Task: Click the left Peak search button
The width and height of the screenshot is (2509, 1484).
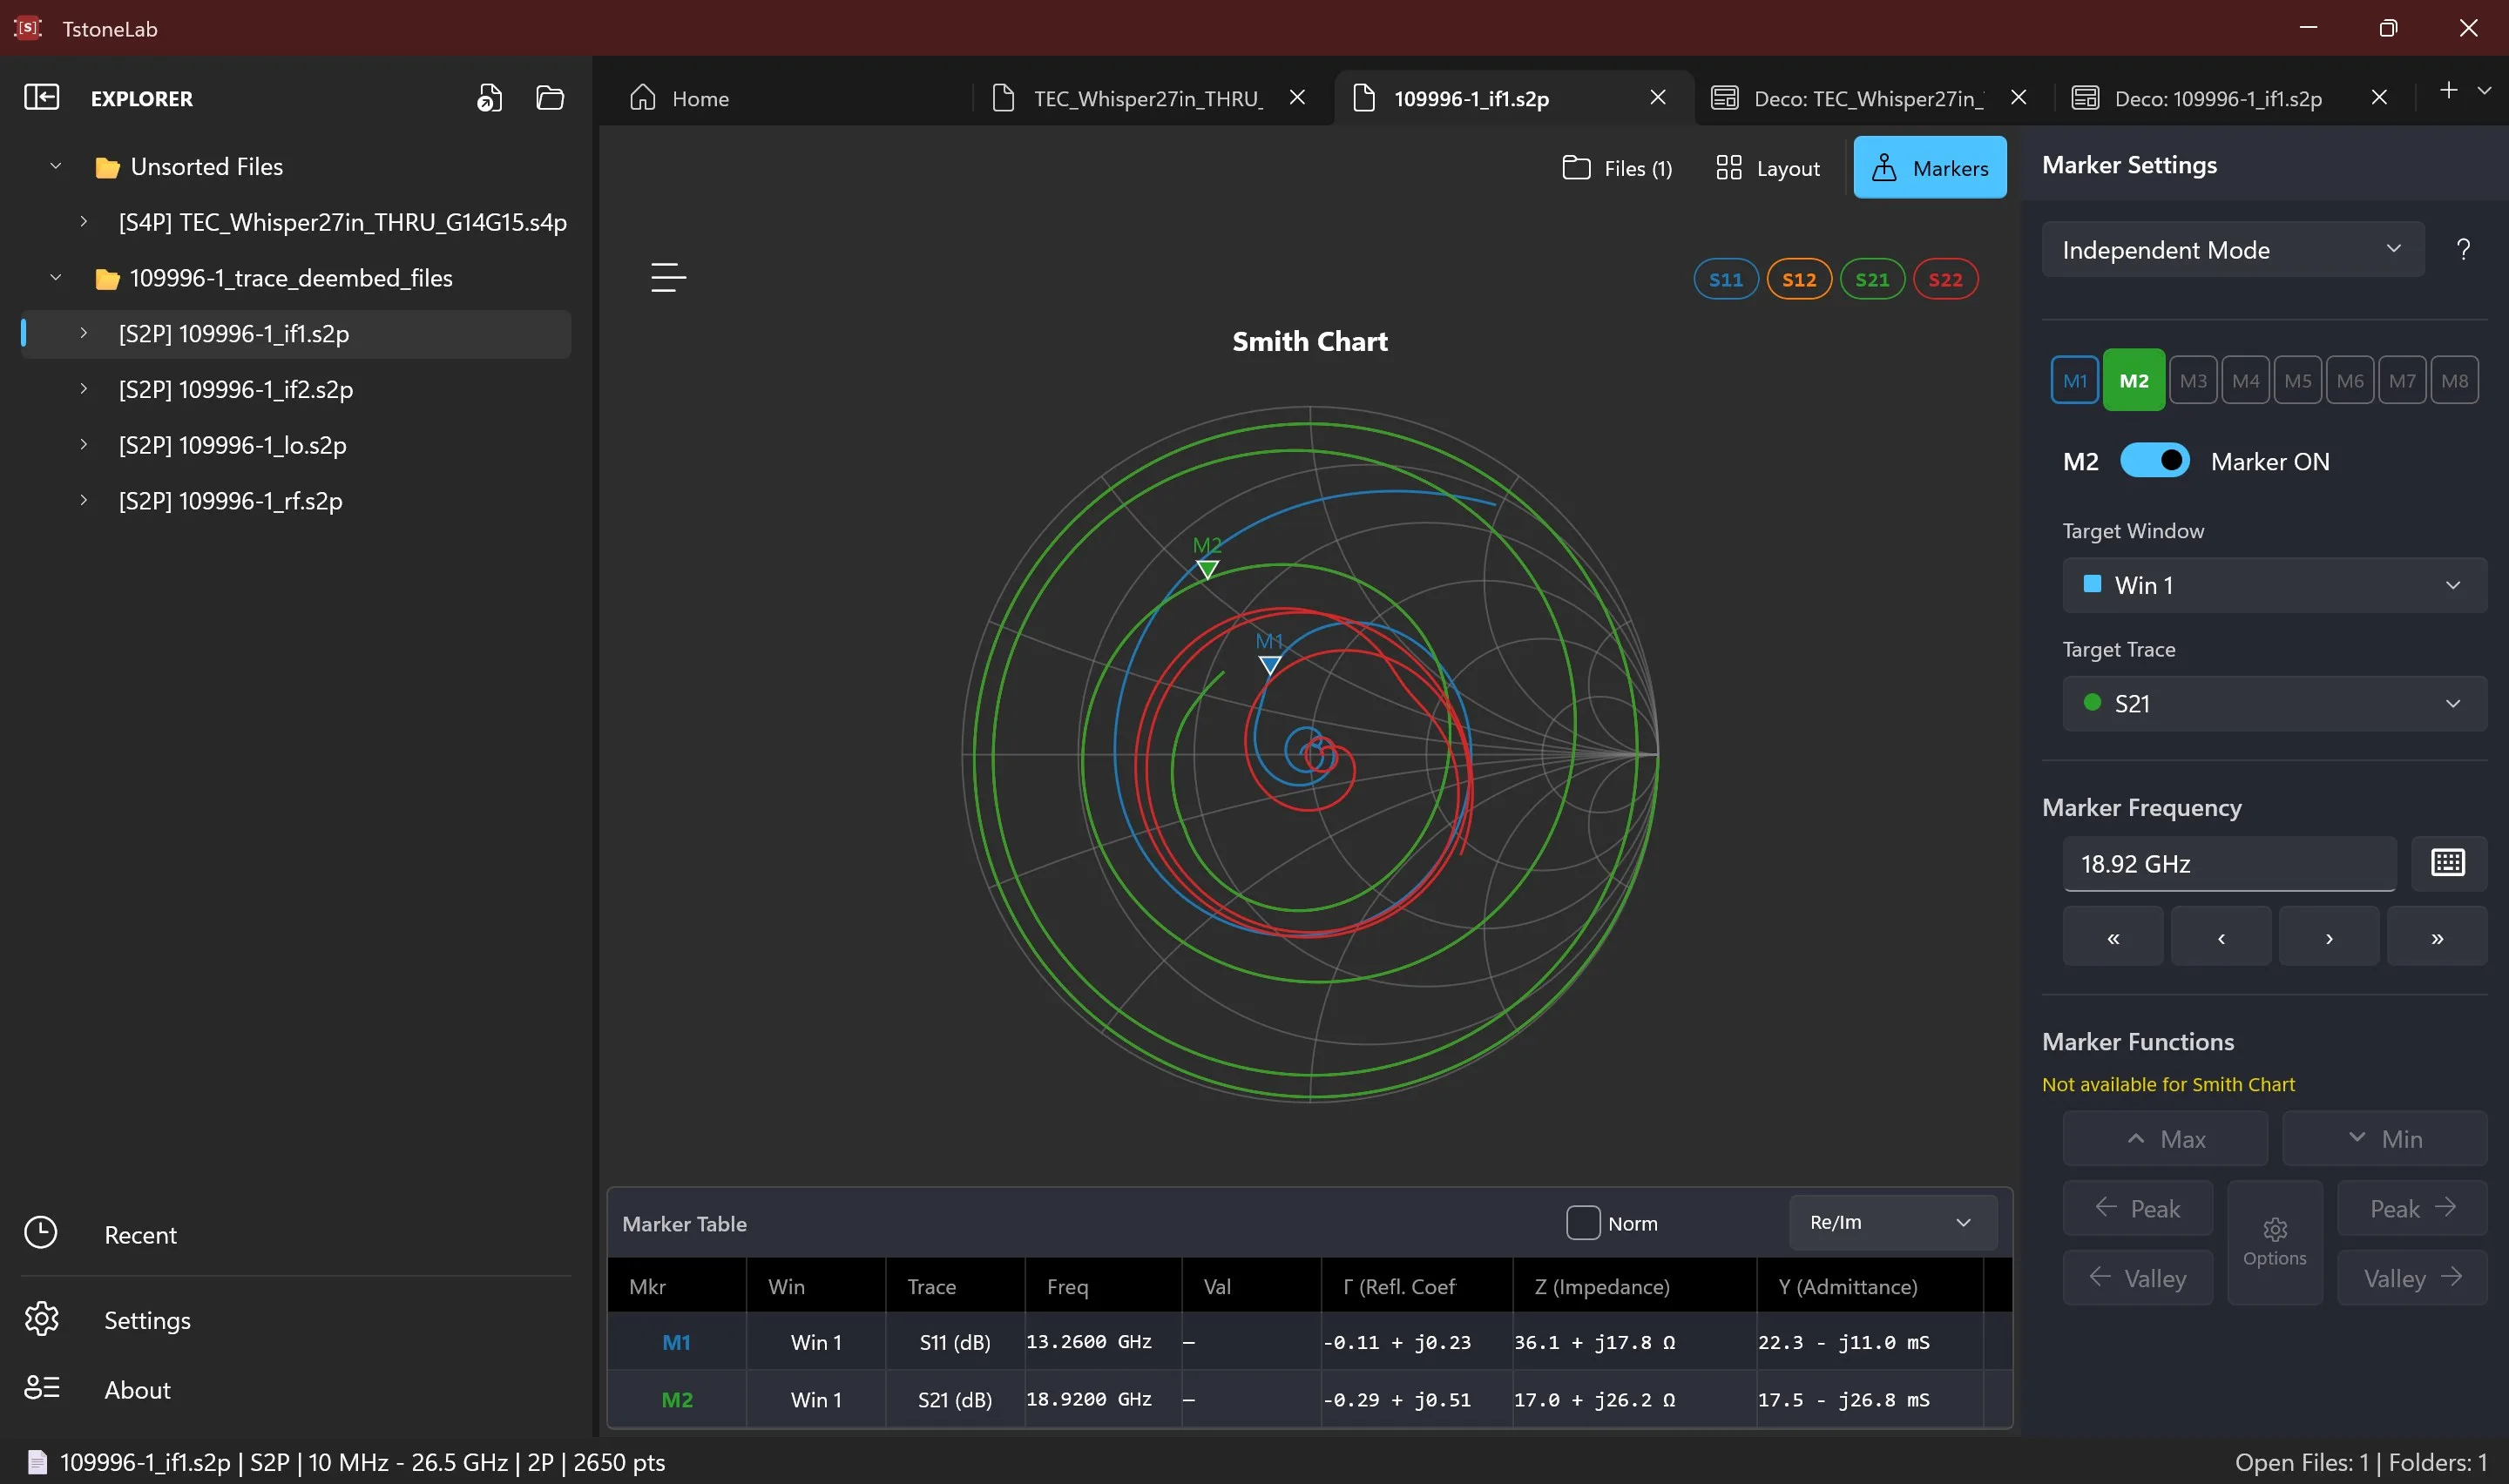Action: pos(2137,1208)
